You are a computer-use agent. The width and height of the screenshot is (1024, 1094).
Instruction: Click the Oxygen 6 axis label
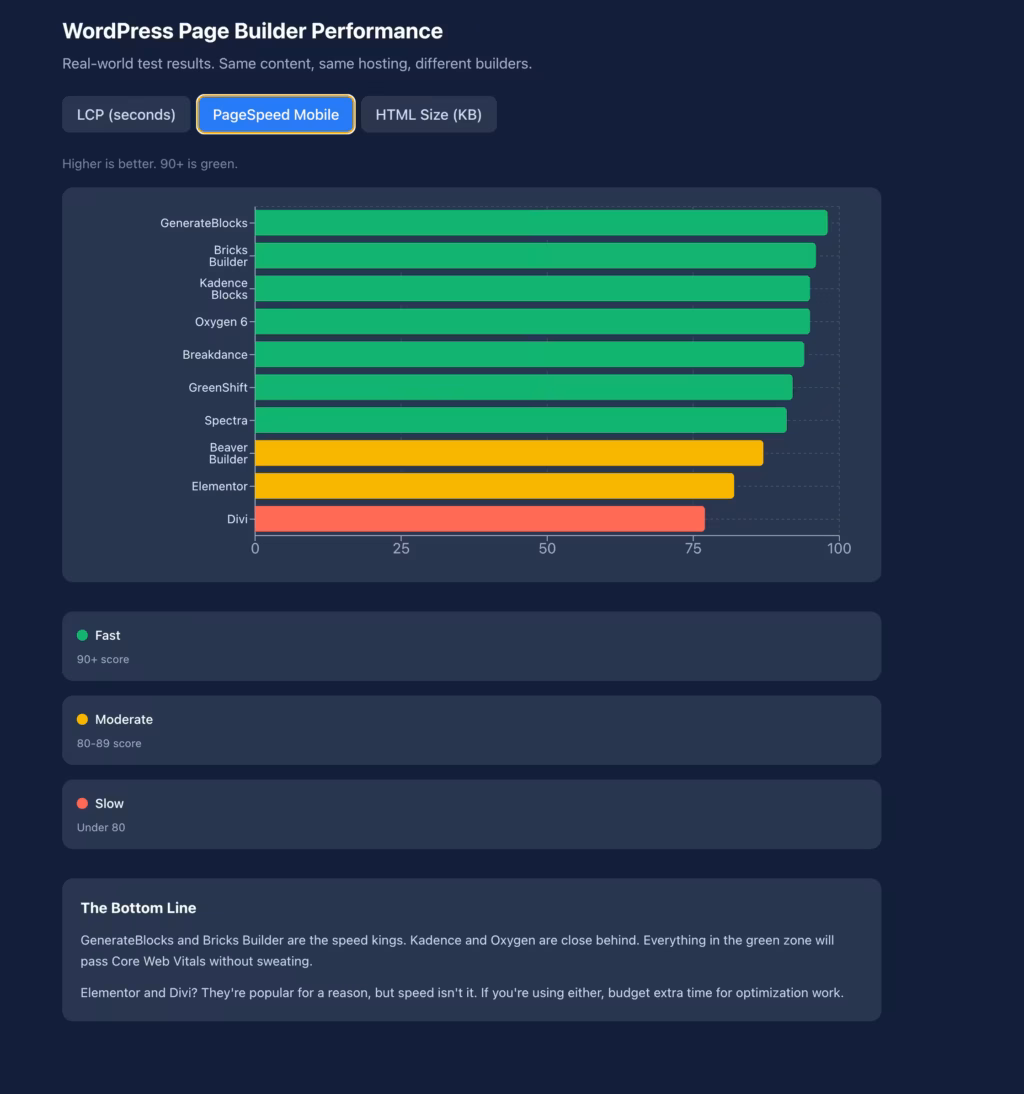pos(221,321)
